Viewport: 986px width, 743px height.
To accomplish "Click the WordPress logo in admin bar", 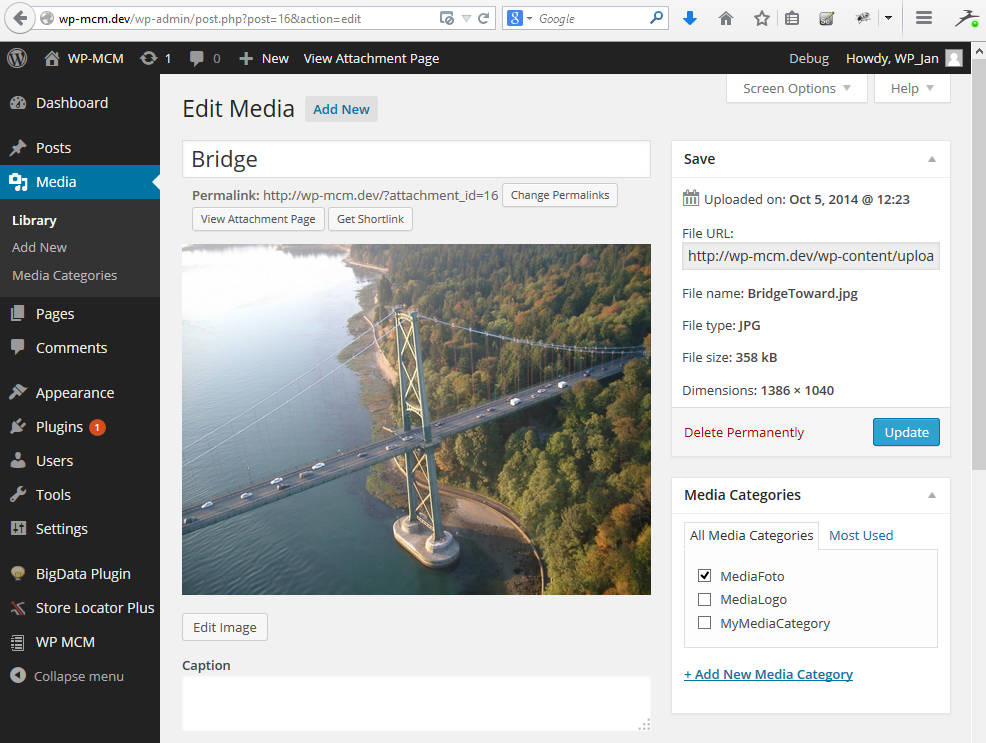I will coord(17,58).
